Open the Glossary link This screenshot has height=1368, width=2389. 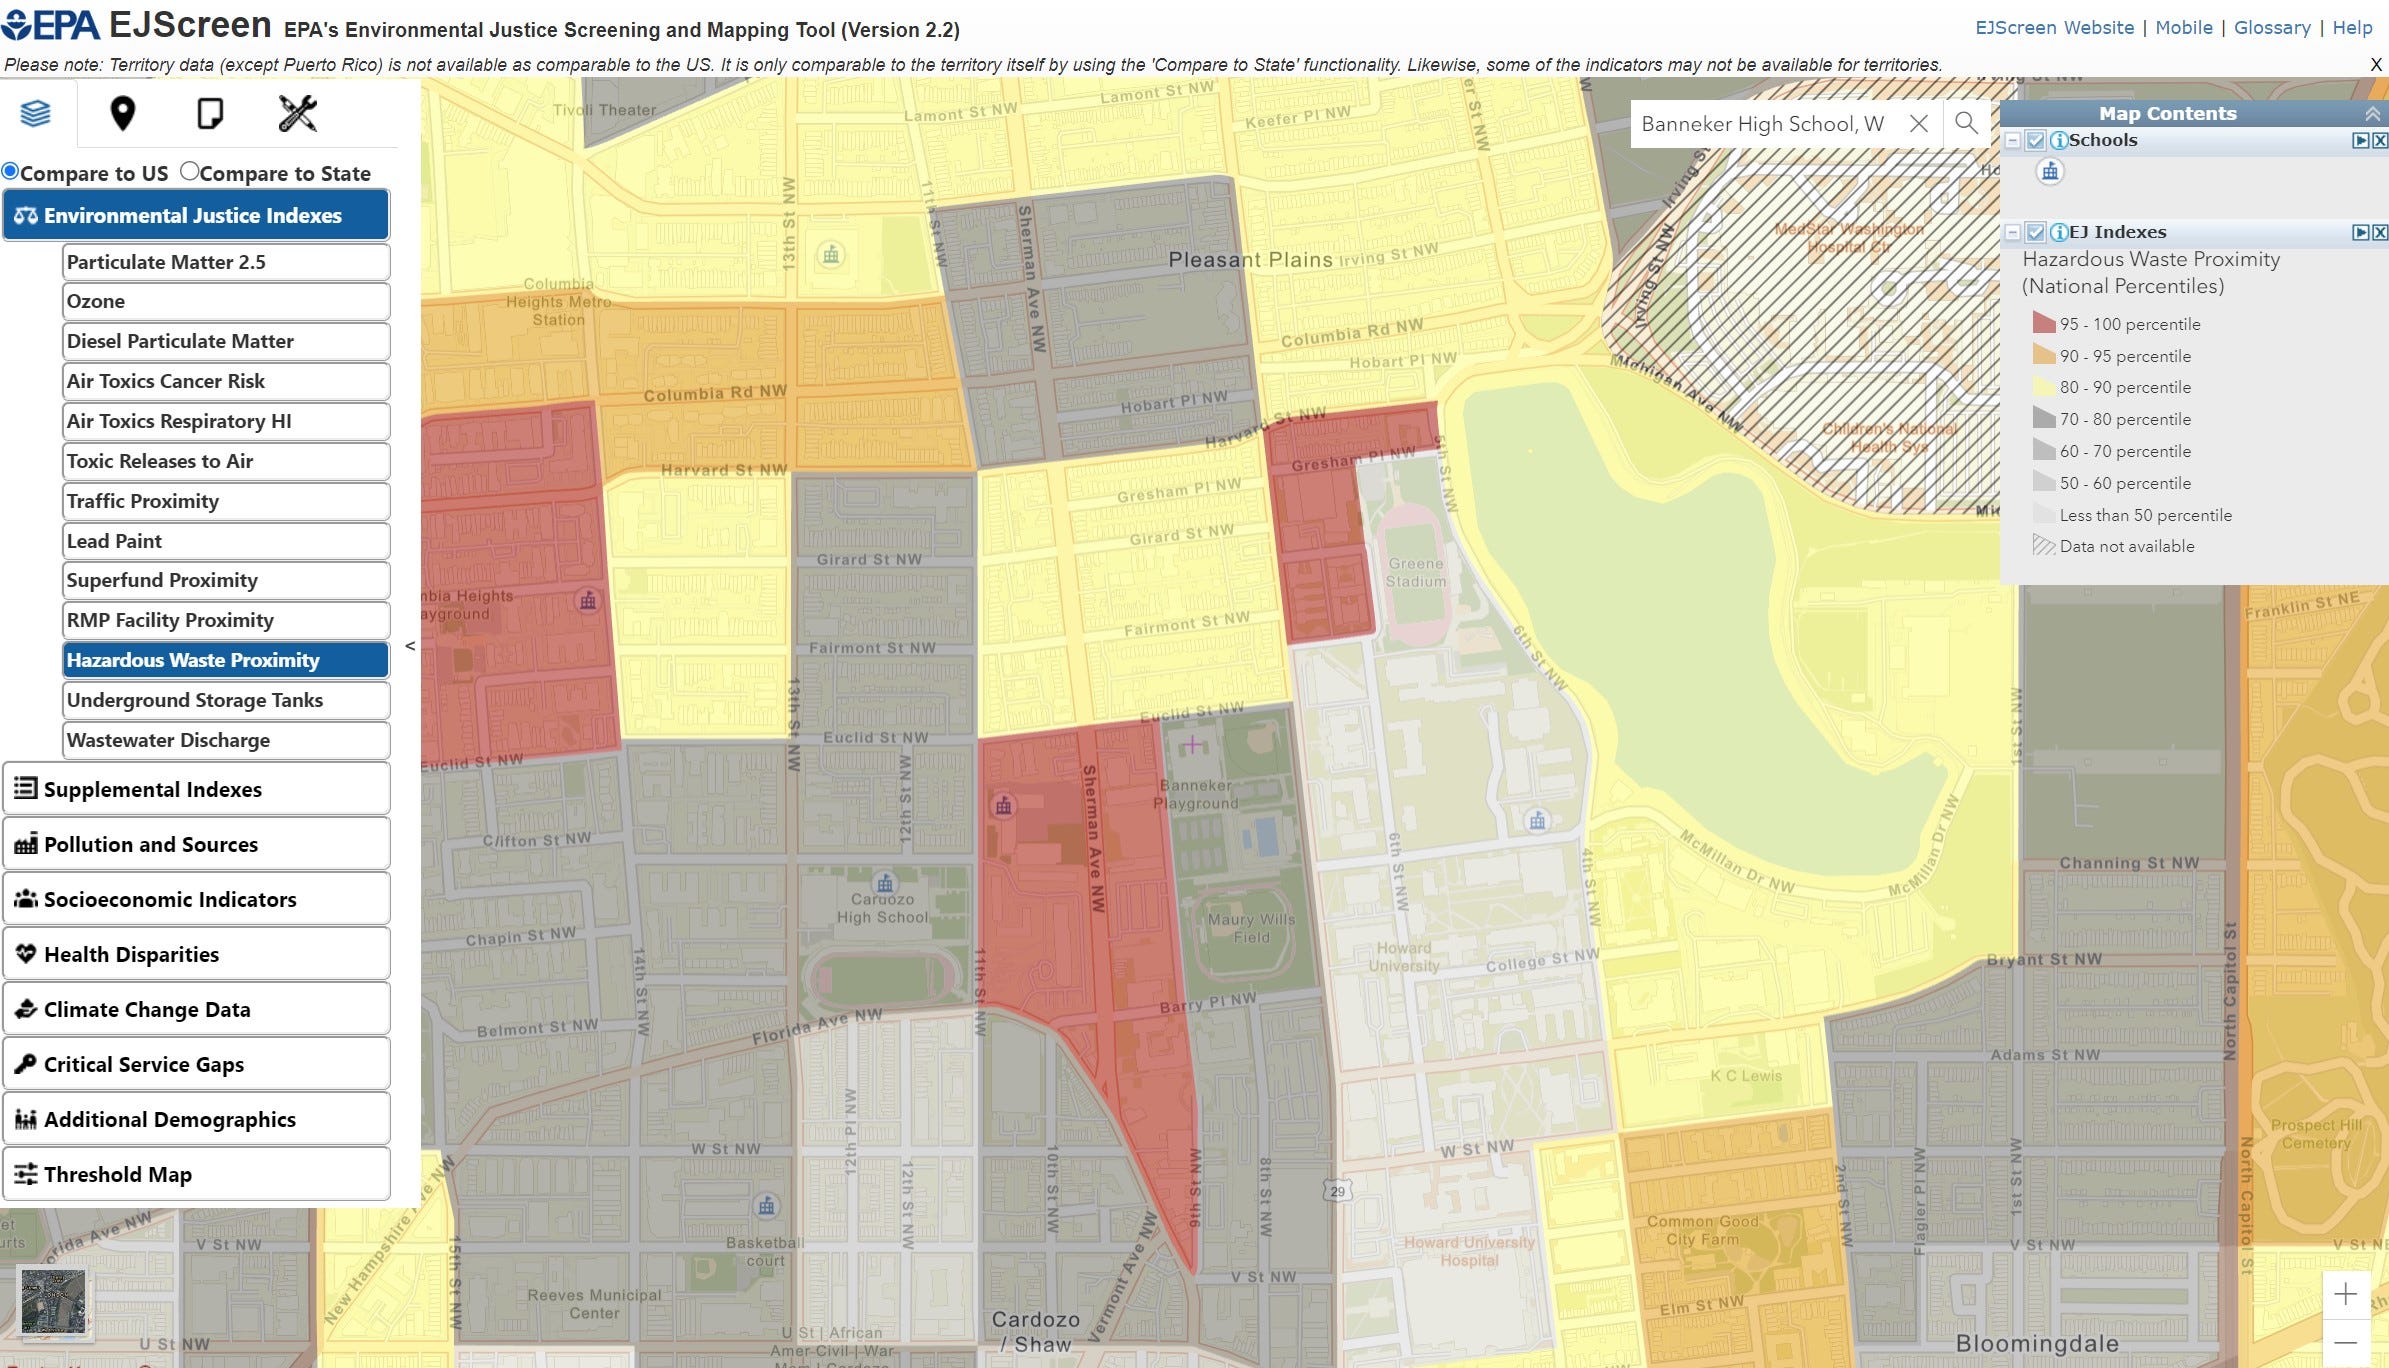click(x=2272, y=28)
